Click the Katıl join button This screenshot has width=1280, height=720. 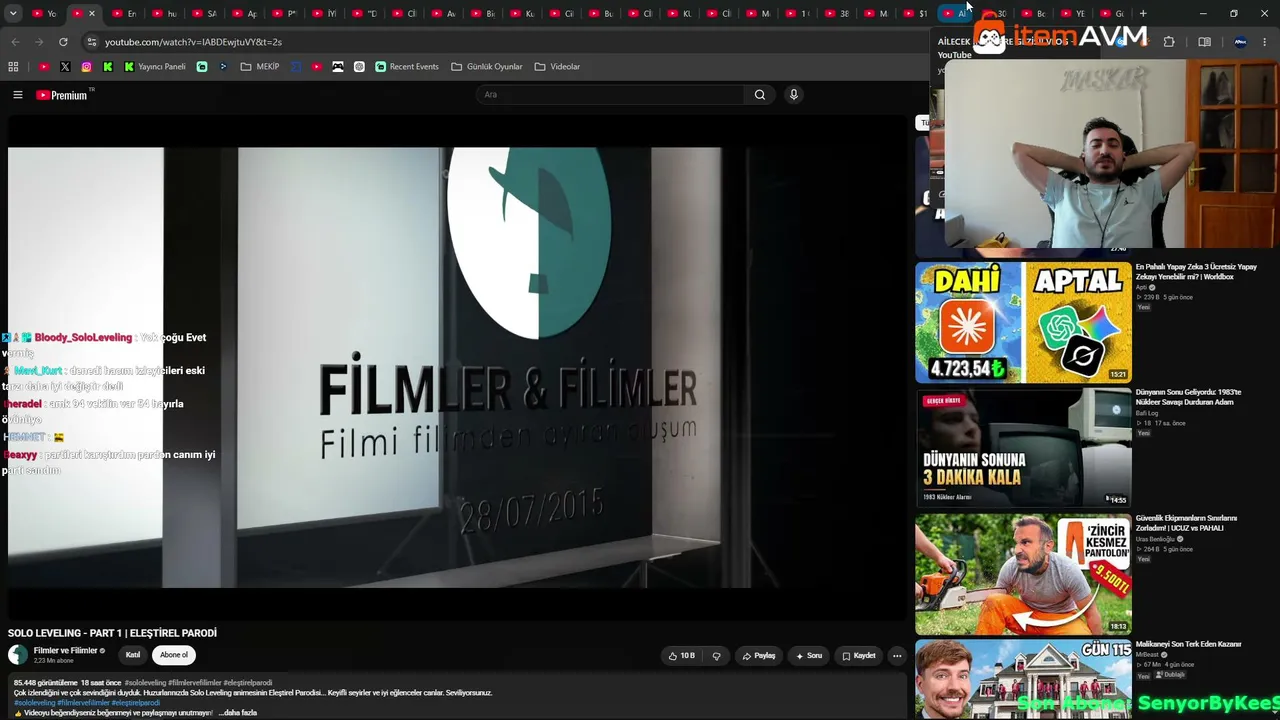tap(133, 655)
